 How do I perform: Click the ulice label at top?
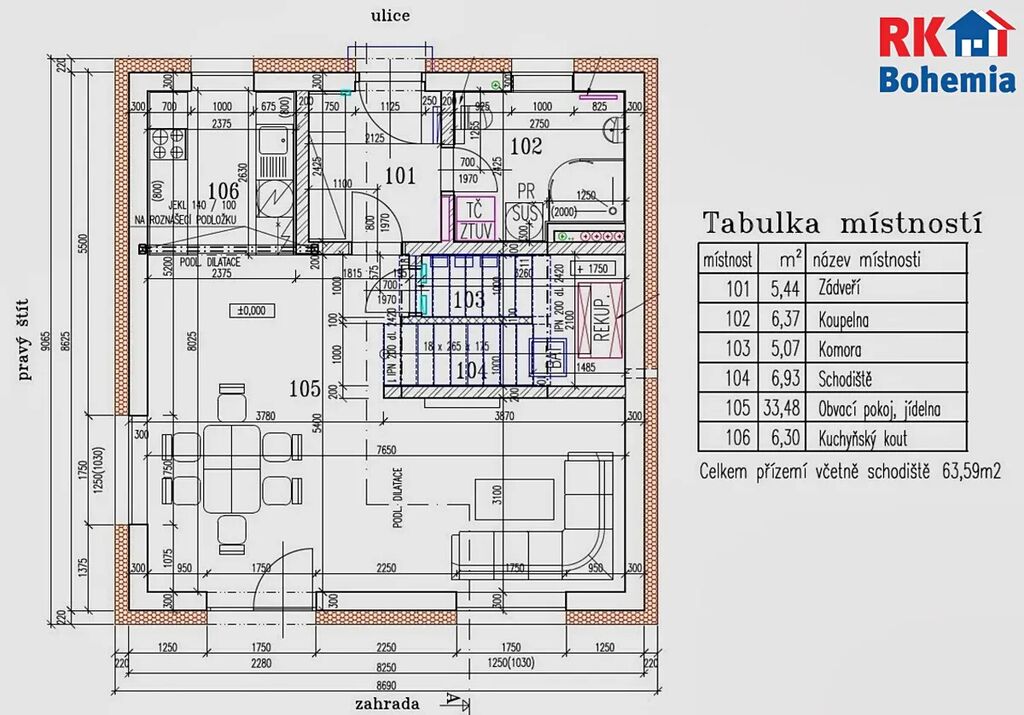(x=390, y=16)
